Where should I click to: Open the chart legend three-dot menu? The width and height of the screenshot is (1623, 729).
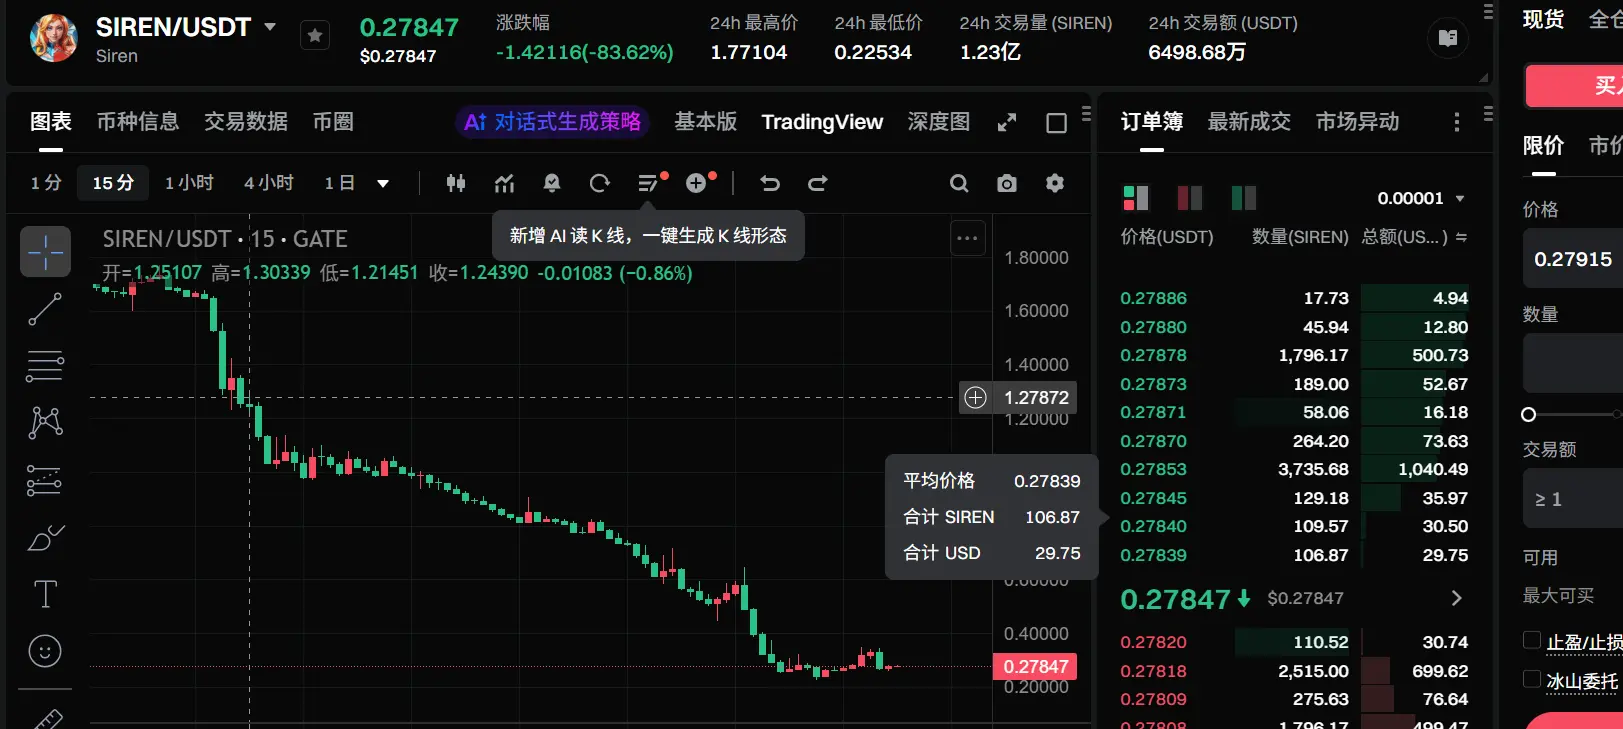(967, 238)
